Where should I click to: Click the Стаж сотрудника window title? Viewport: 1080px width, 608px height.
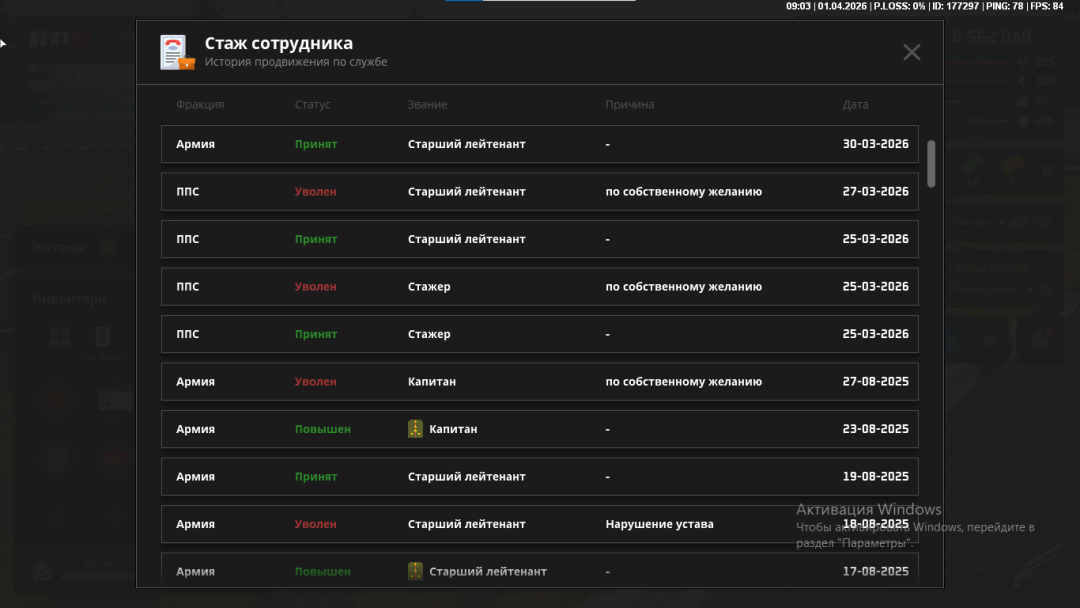coord(278,43)
